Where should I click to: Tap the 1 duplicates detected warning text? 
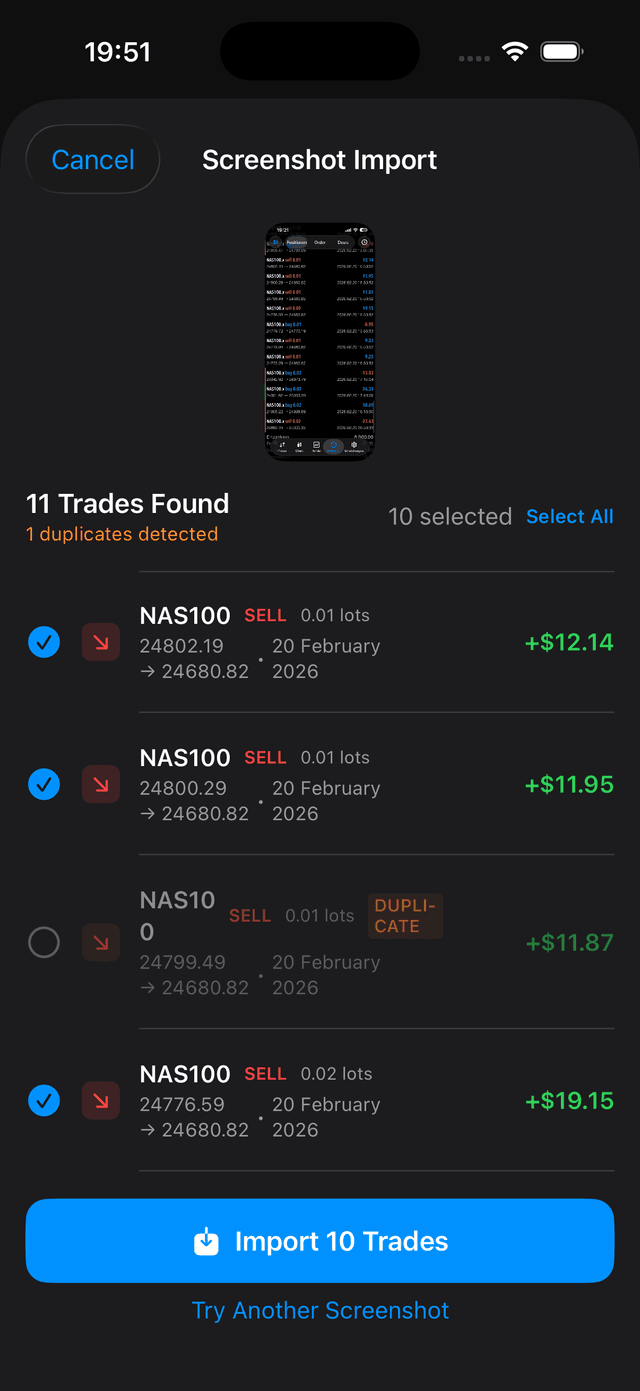[122, 534]
